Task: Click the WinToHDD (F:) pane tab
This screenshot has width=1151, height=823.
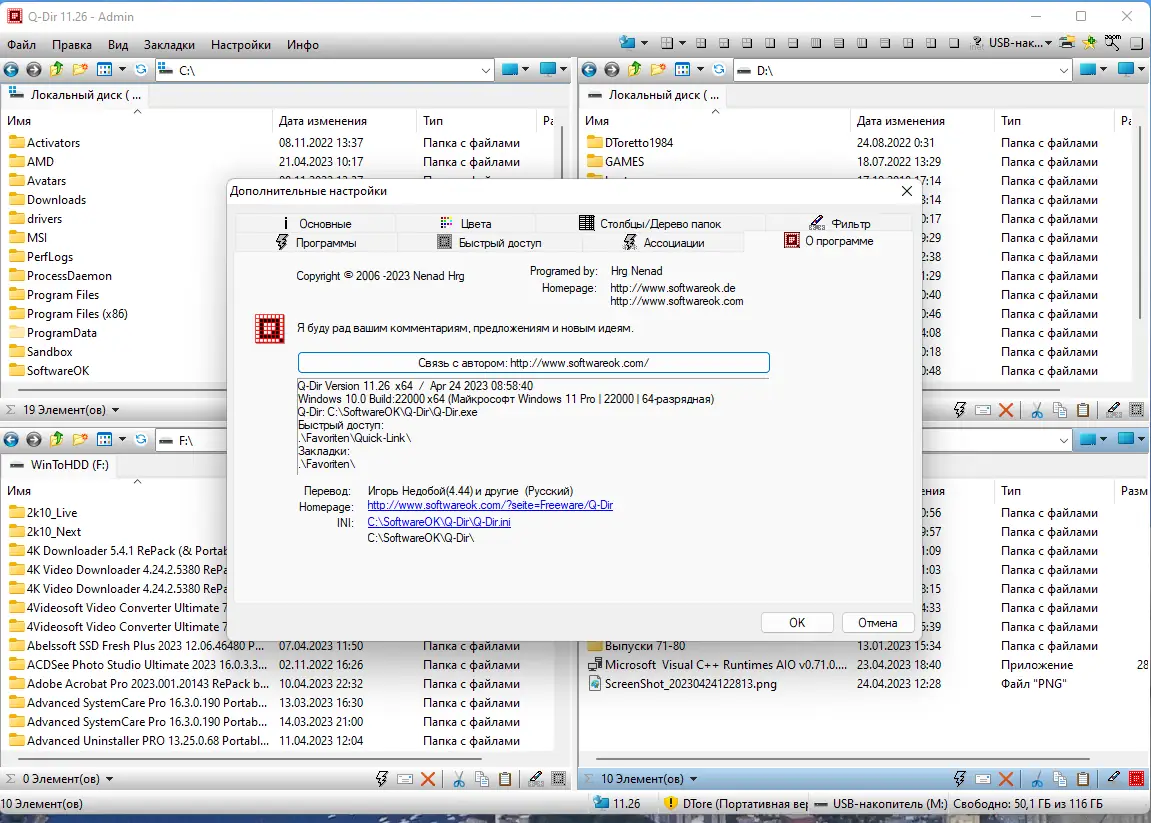Action: pos(60,465)
